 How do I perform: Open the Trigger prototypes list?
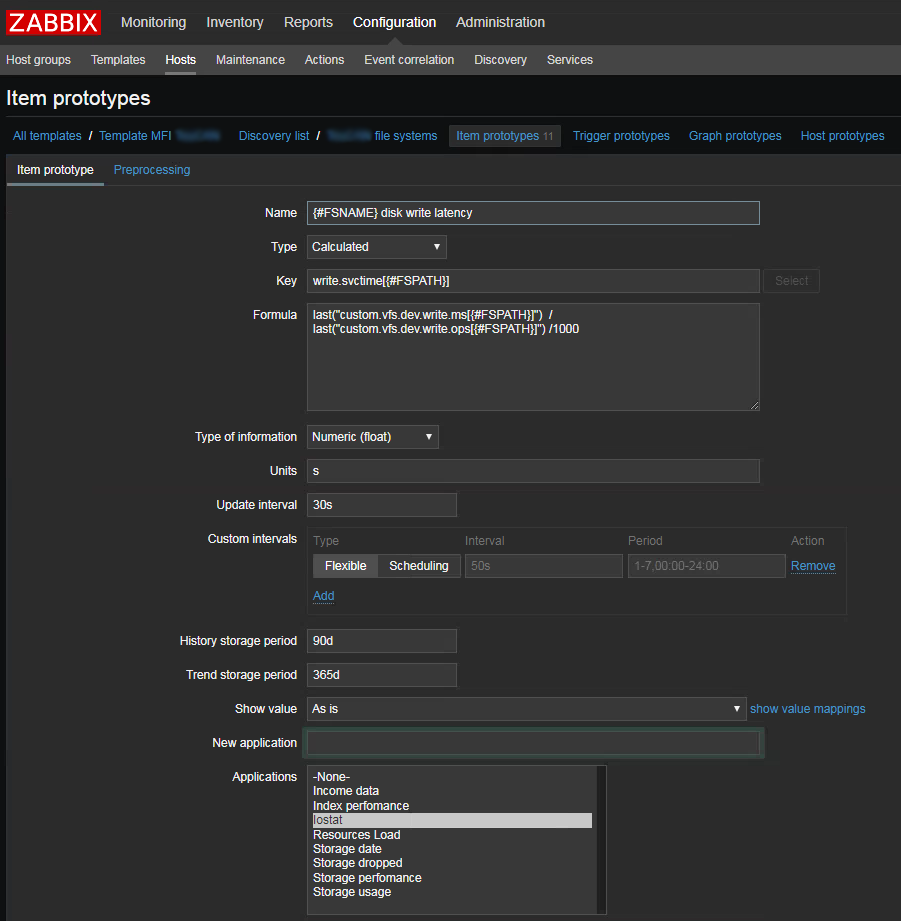pos(621,135)
